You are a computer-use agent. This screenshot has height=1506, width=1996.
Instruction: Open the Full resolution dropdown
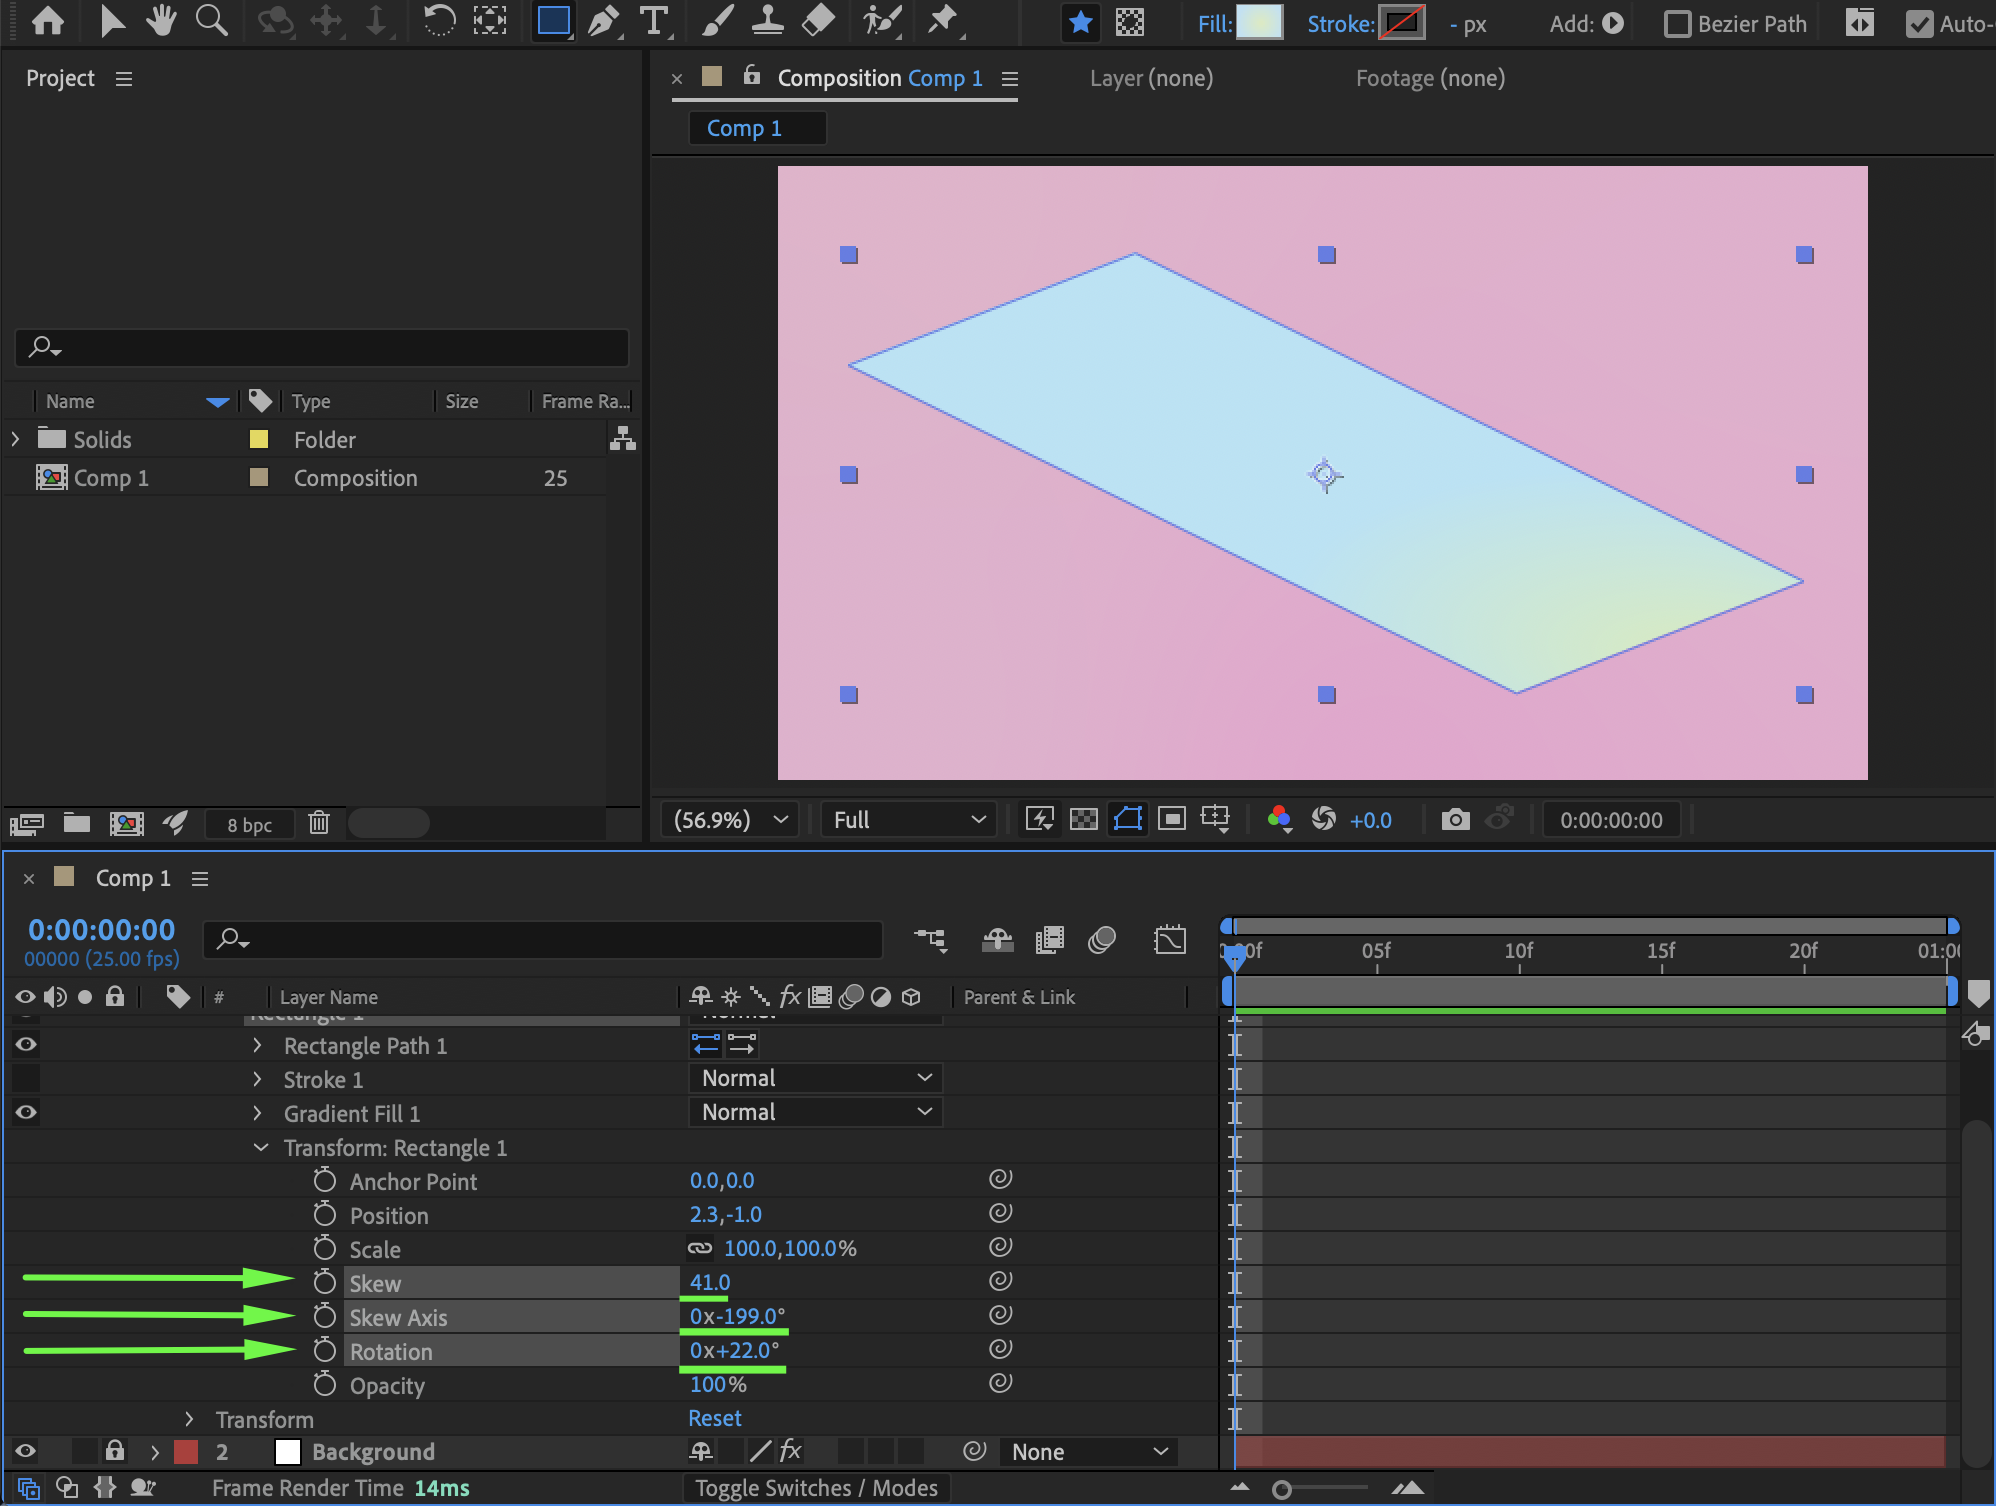(908, 820)
